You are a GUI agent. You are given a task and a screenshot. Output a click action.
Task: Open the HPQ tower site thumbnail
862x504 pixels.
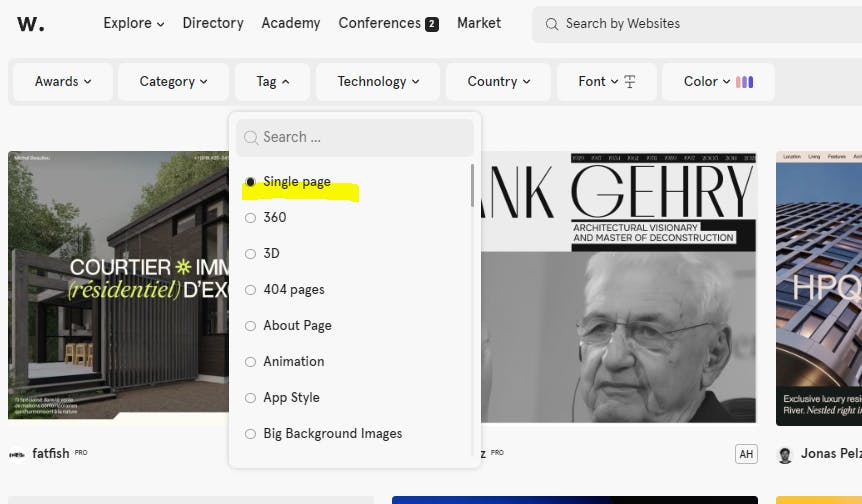(x=819, y=288)
